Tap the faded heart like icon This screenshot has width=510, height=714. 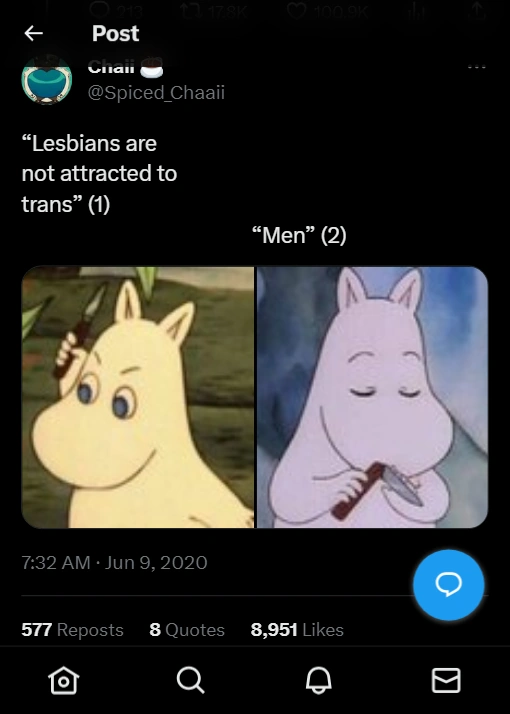click(x=296, y=10)
